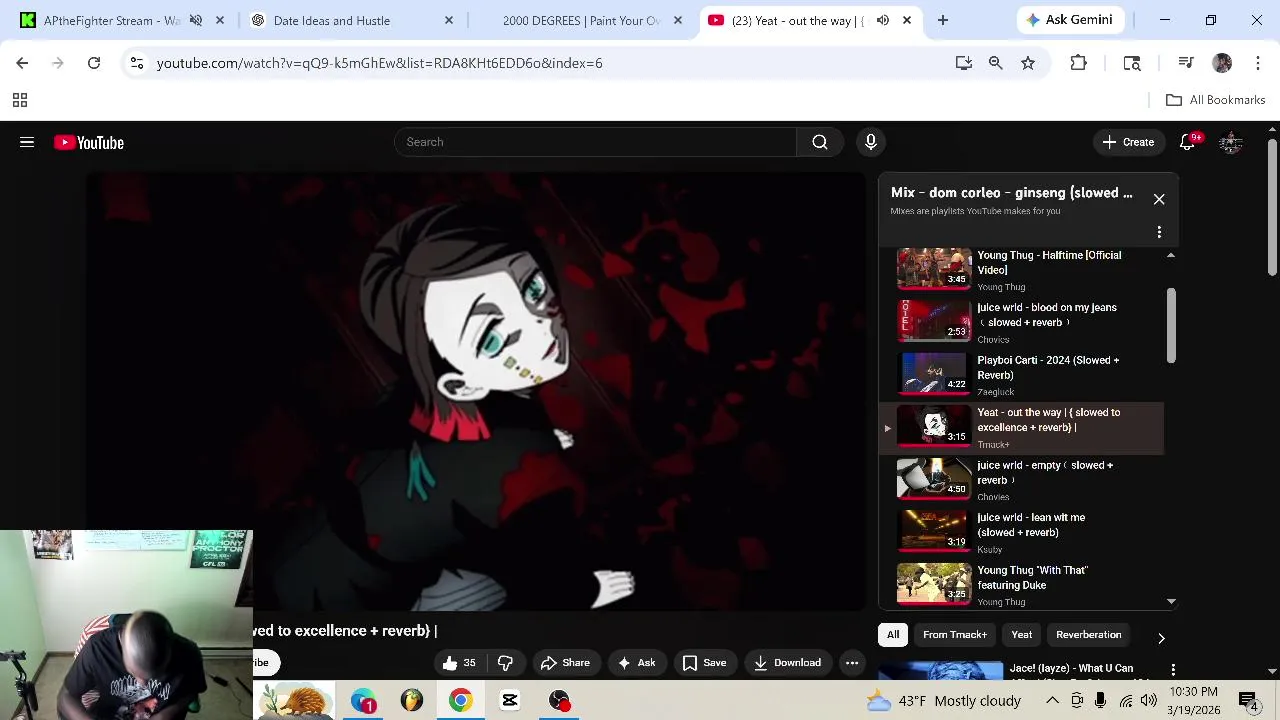This screenshot has height=720, width=1280.
Task: Select the All filter chip
Action: (893, 635)
